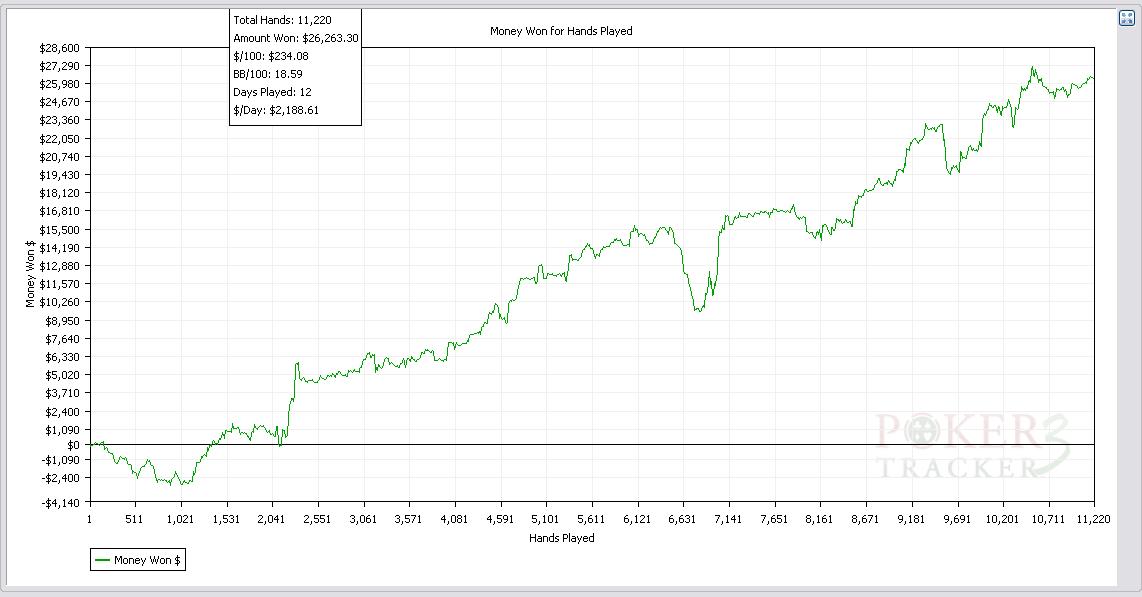Select the 'Money Won $' legend label
The image size is (1142, 597).
click(x=147, y=560)
